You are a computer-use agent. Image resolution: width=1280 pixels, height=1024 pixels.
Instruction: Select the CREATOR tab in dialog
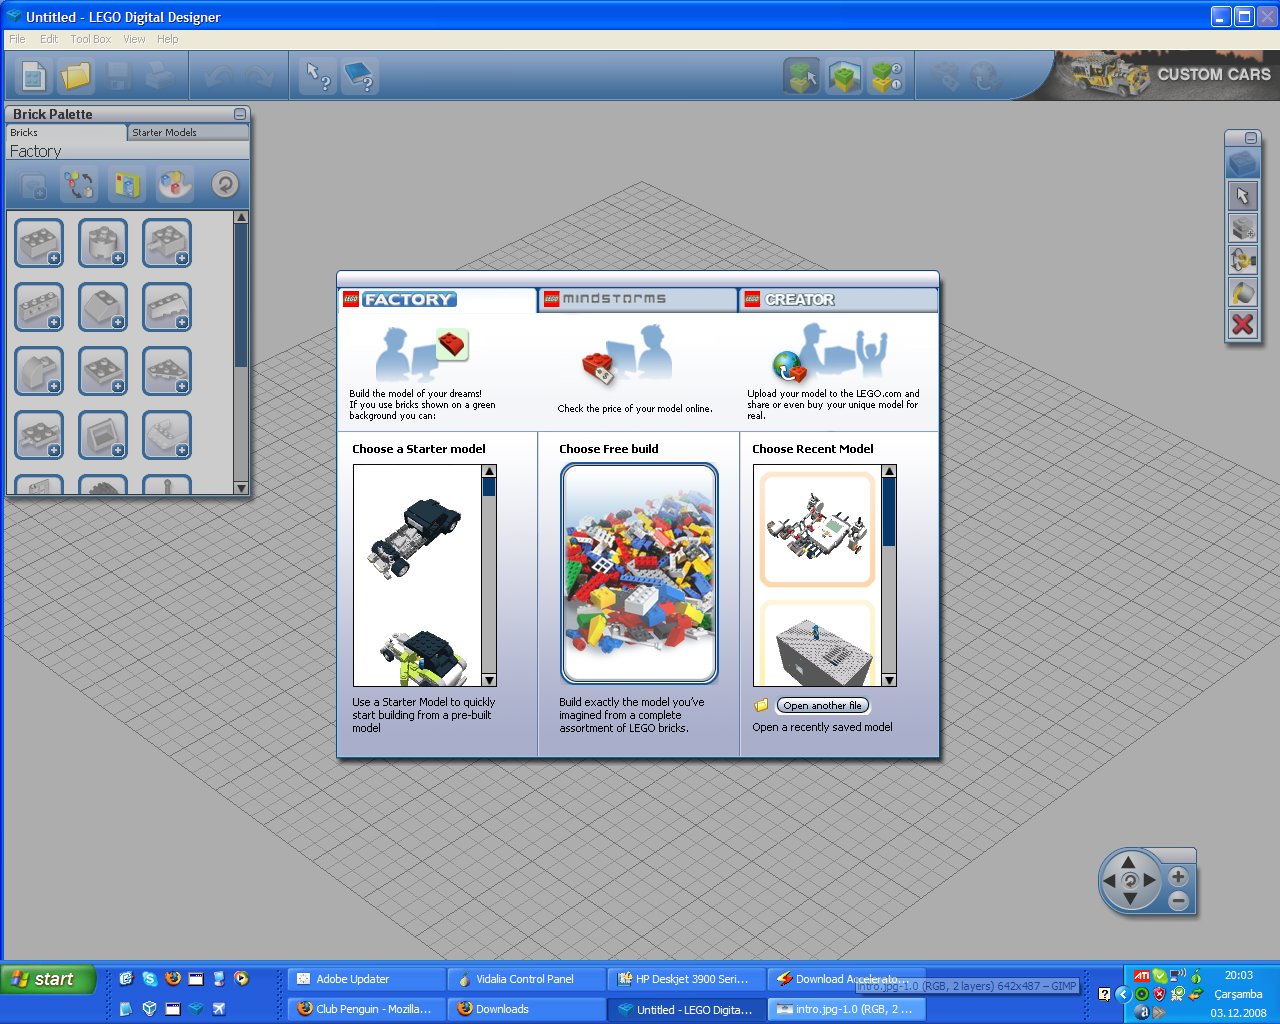839,299
